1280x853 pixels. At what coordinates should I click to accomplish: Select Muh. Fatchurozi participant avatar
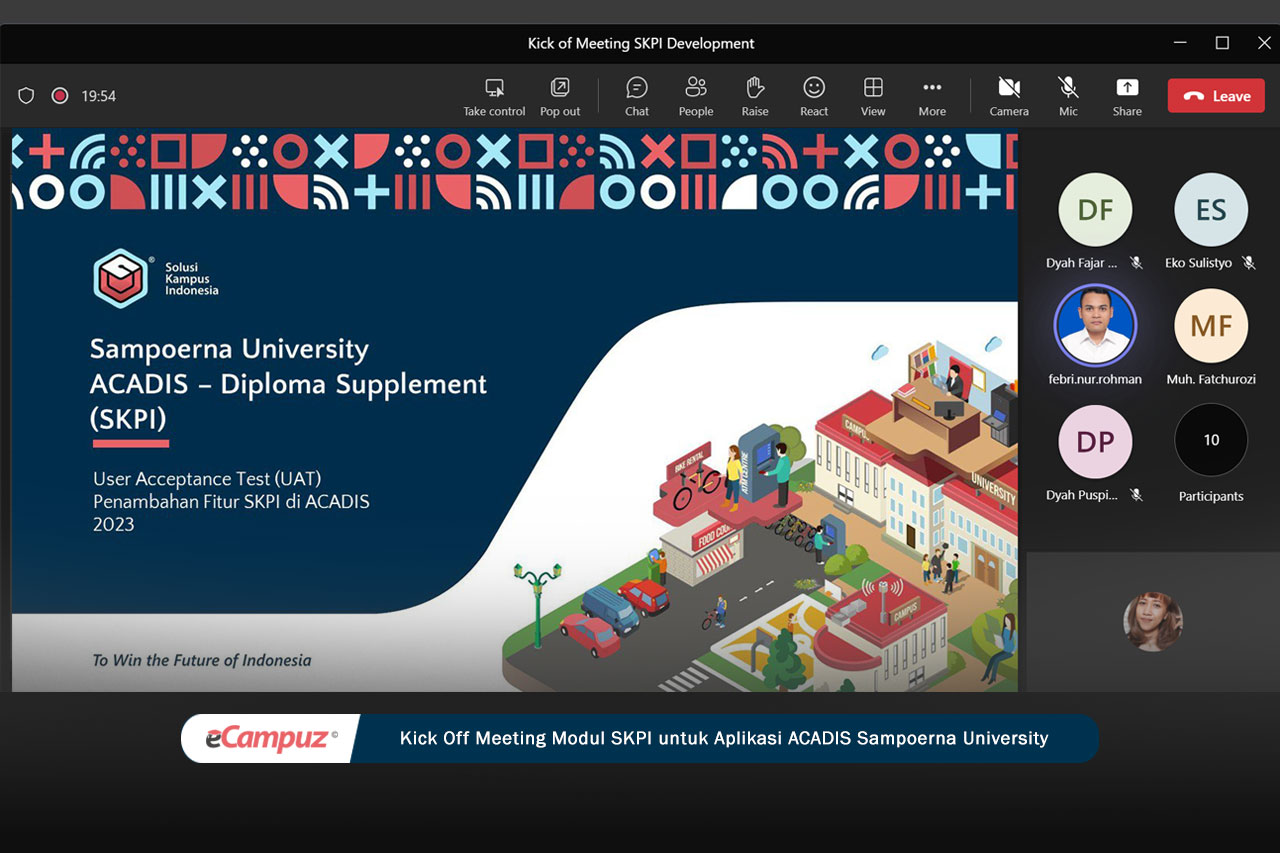[1211, 325]
